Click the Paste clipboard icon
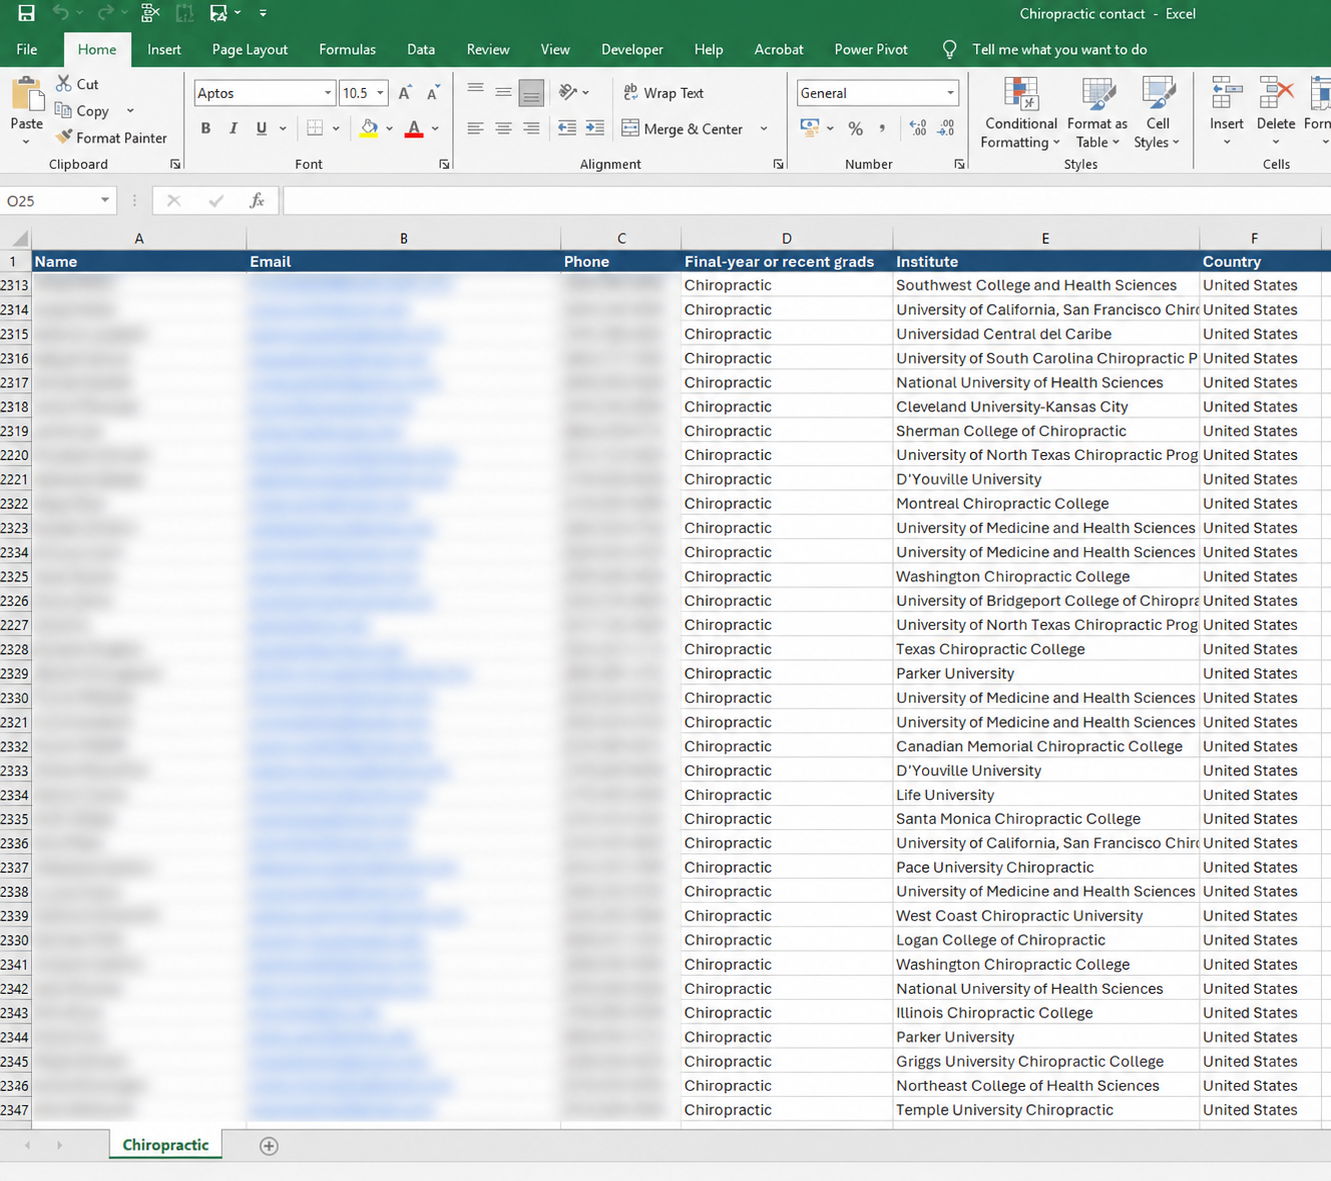1331x1181 pixels. (27, 95)
